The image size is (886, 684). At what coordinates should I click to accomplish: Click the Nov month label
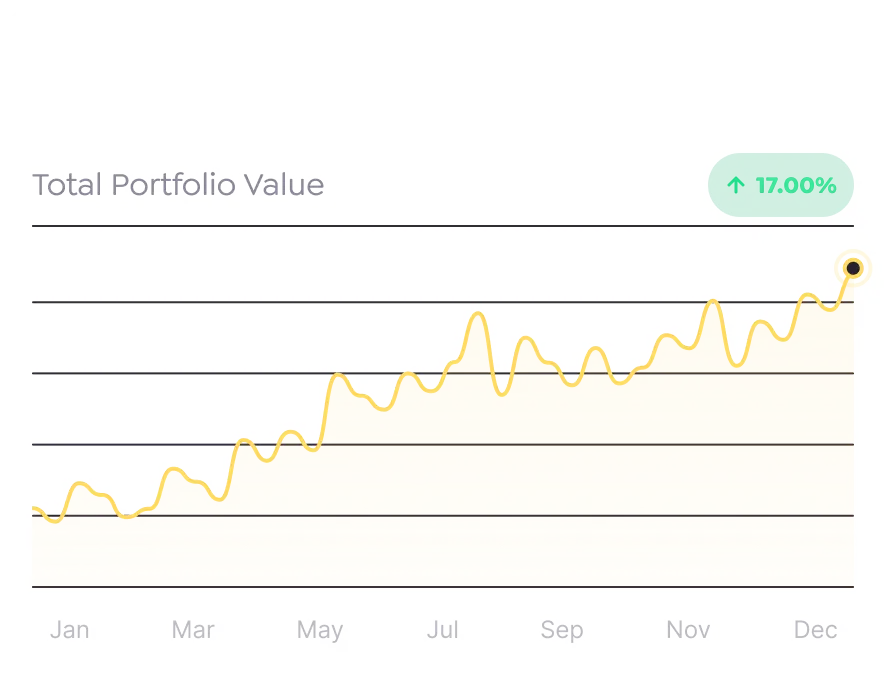pos(688,630)
